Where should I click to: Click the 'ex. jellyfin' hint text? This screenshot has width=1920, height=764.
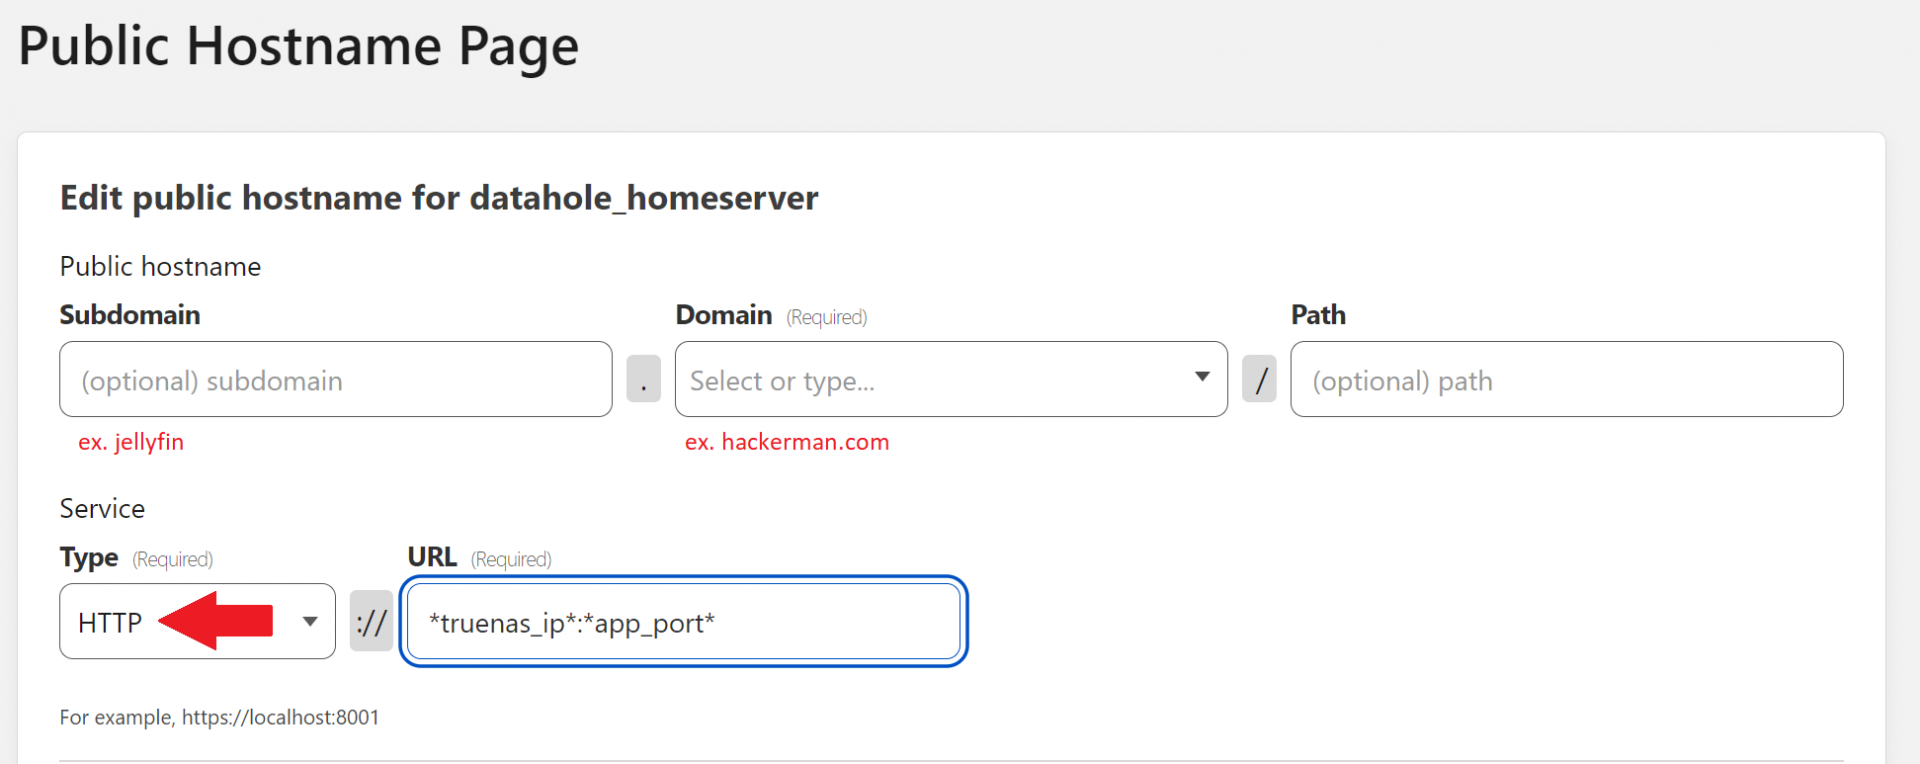tap(131, 442)
